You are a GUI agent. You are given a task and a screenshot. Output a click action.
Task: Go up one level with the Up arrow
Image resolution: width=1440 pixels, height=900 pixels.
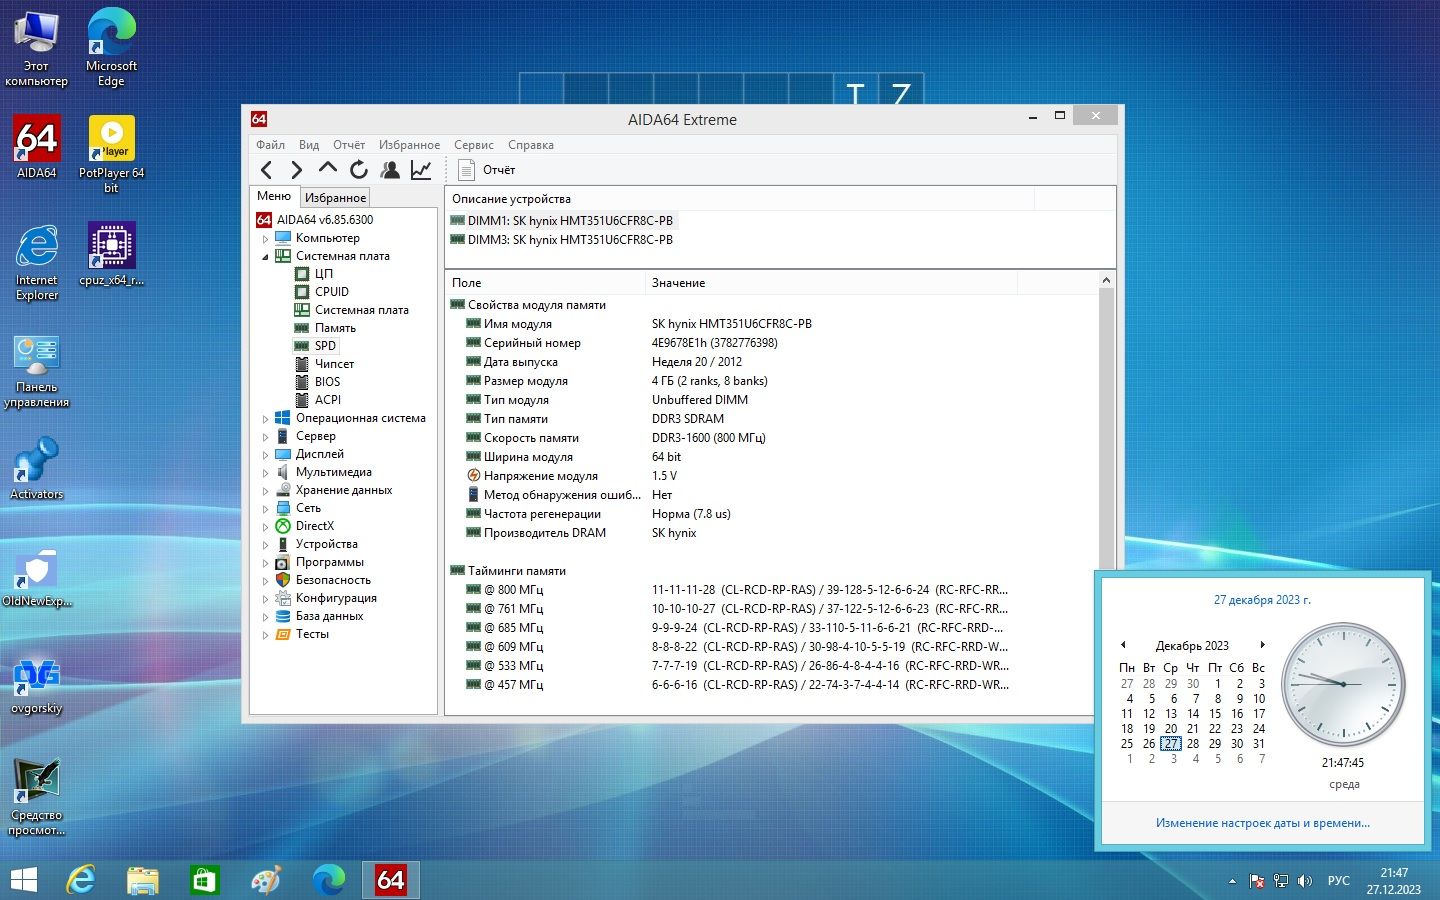[327, 169]
